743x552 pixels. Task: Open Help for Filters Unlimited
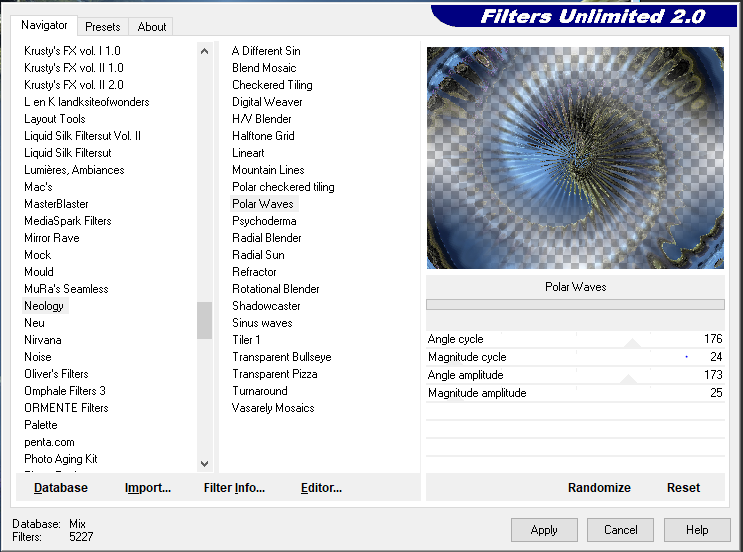tap(697, 530)
